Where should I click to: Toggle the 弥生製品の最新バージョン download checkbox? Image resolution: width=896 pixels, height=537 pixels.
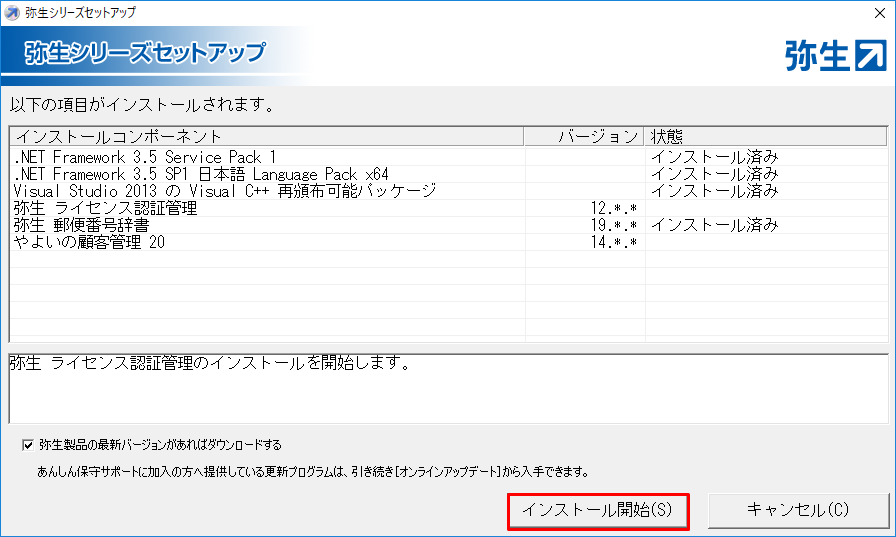pos(28,444)
